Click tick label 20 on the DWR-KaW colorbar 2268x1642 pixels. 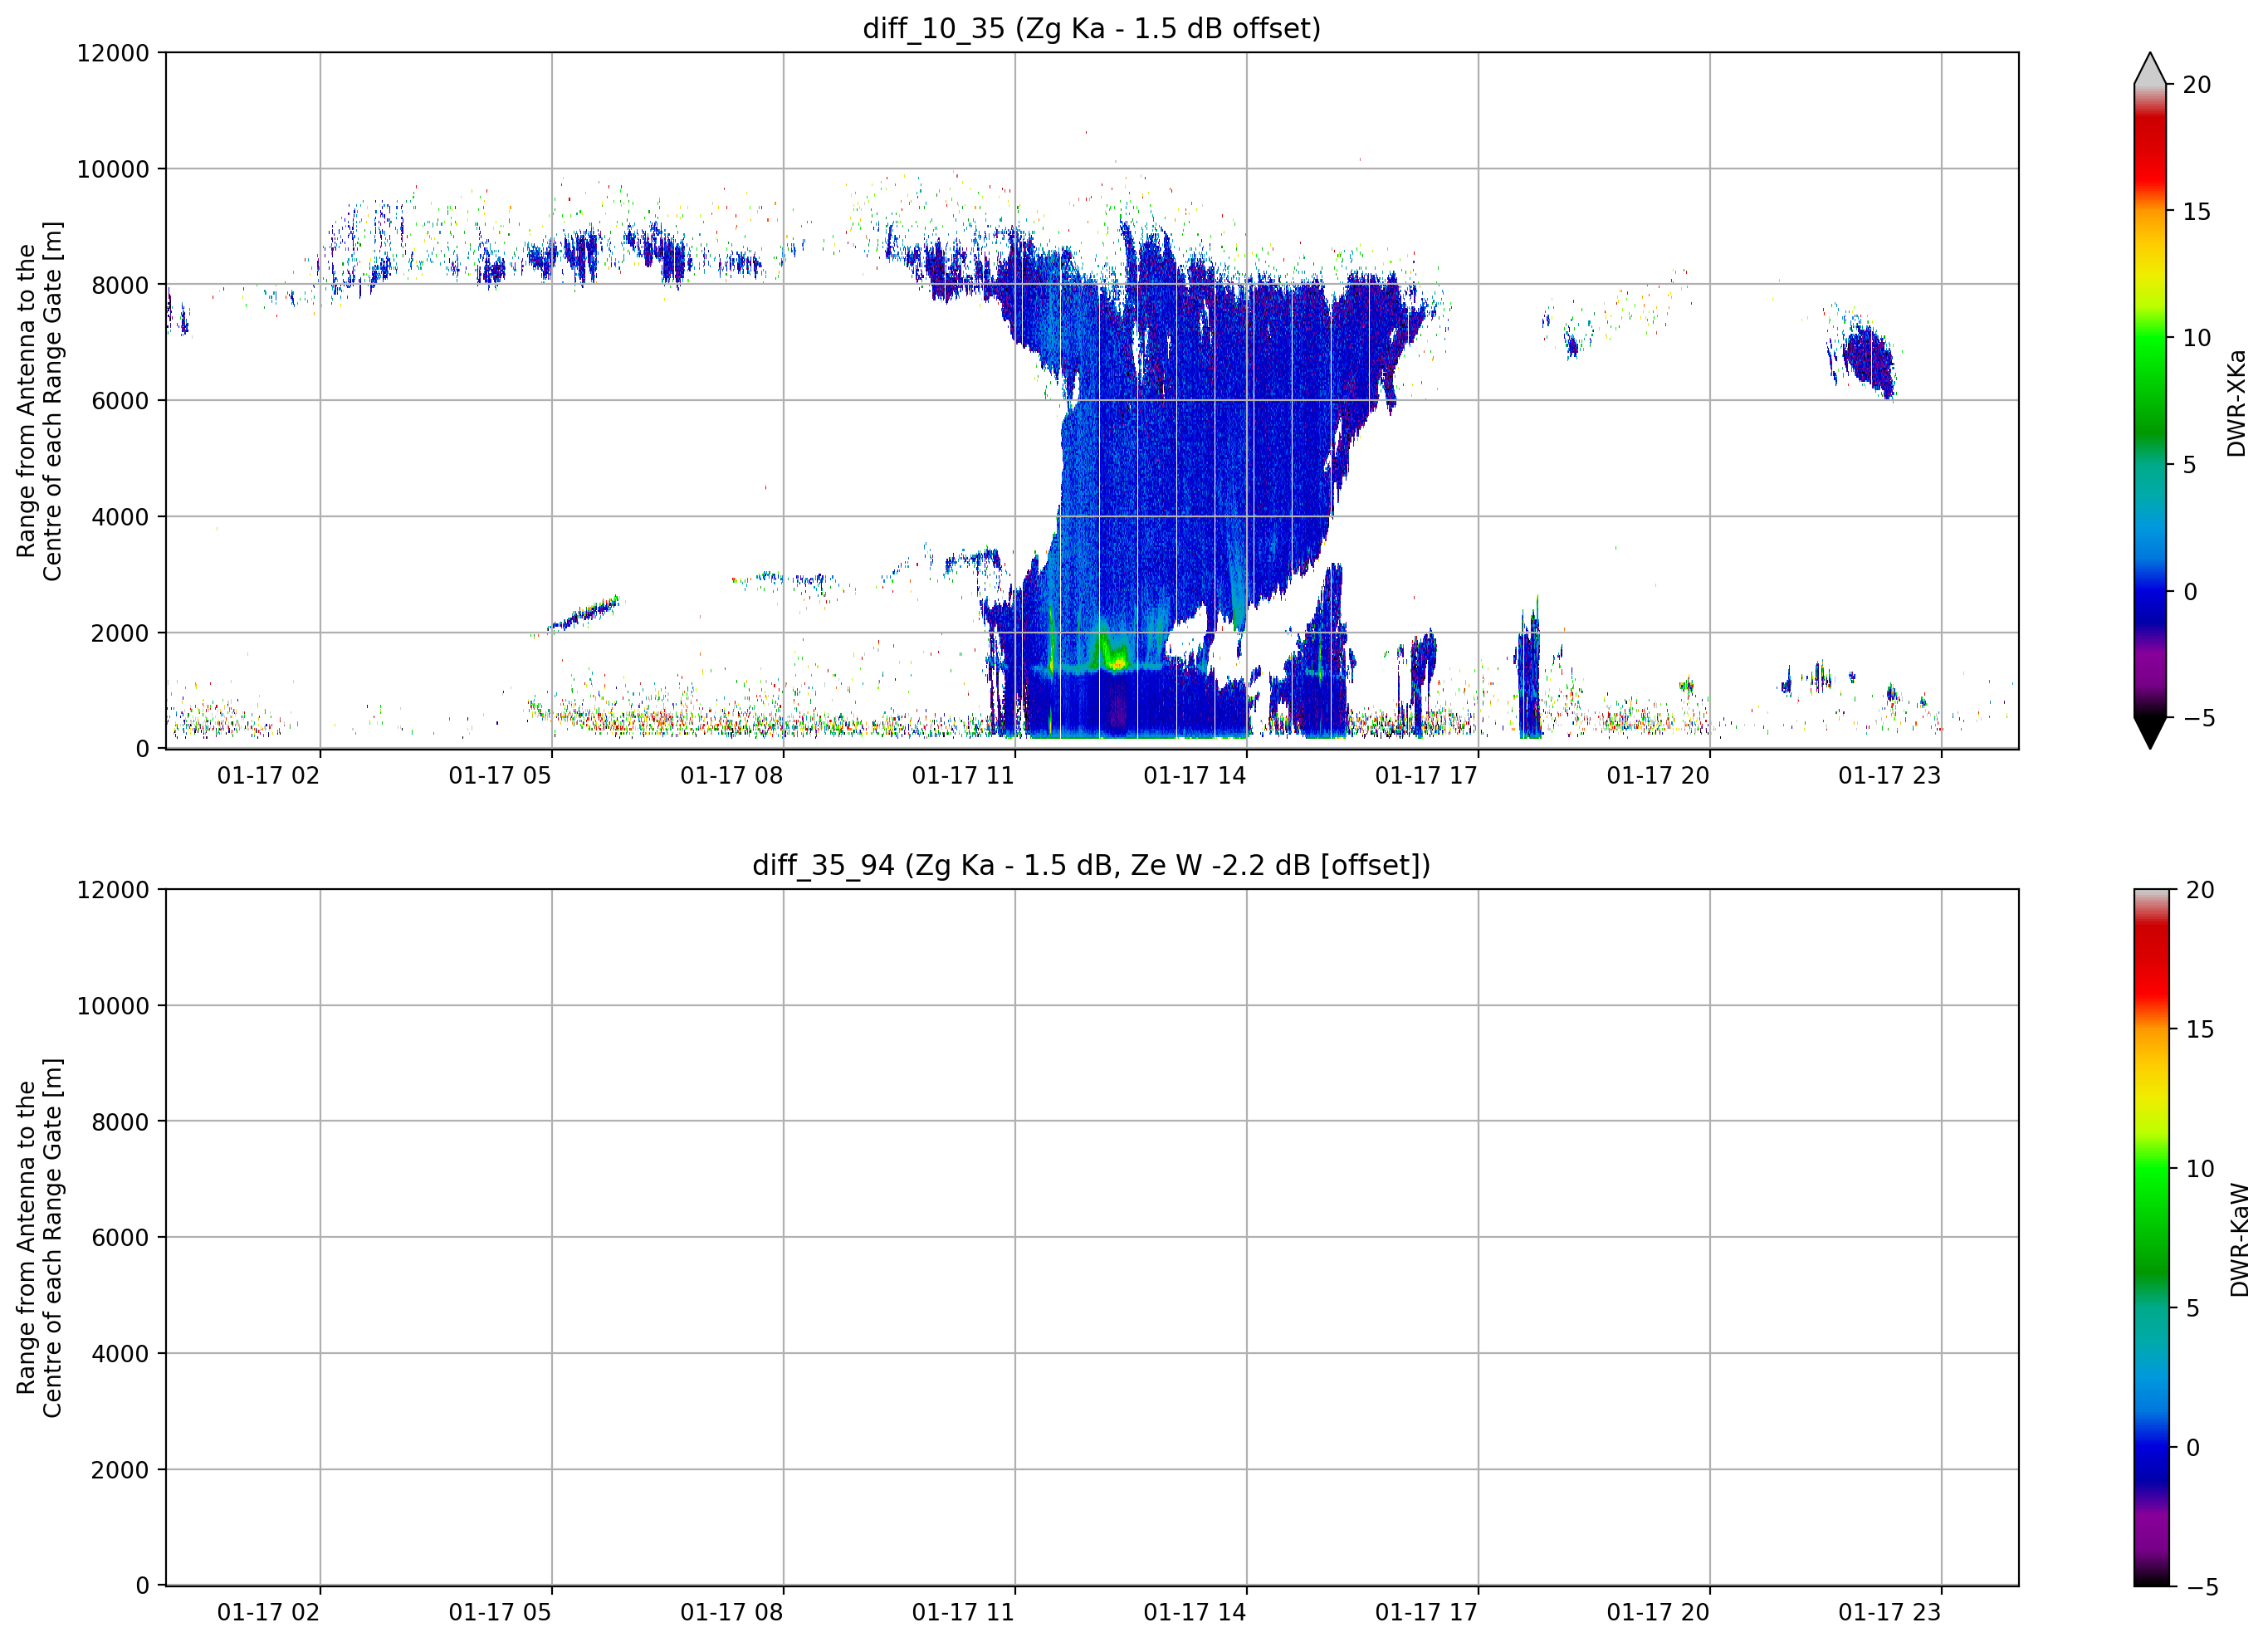[x=2200, y=890]
